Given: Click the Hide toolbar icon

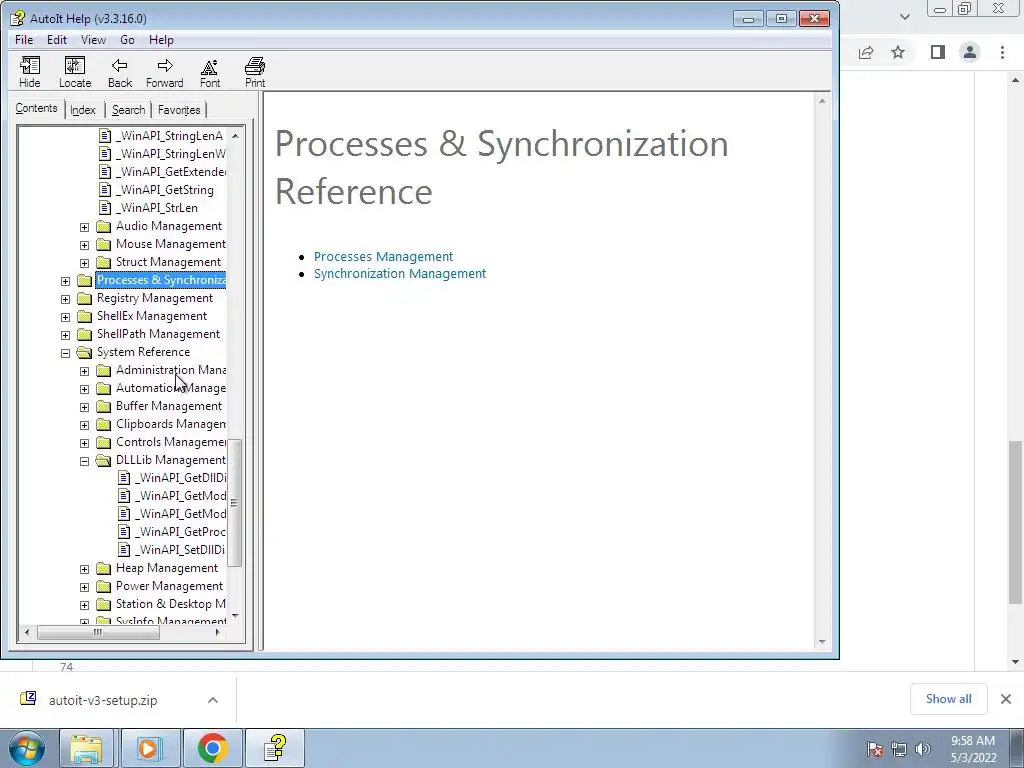Looking at the screenshot, I should click(29, 72).
